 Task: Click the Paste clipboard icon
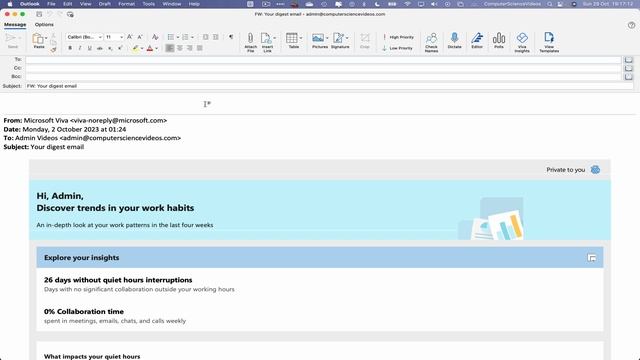38,39
